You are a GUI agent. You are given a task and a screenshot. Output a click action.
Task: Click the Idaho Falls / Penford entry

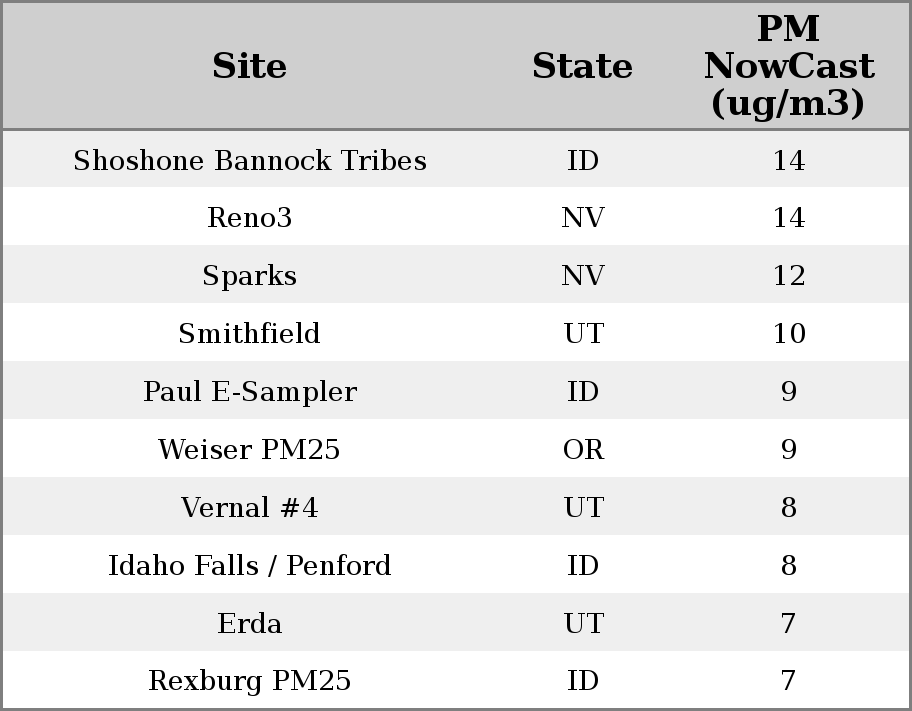click(249, 566)
